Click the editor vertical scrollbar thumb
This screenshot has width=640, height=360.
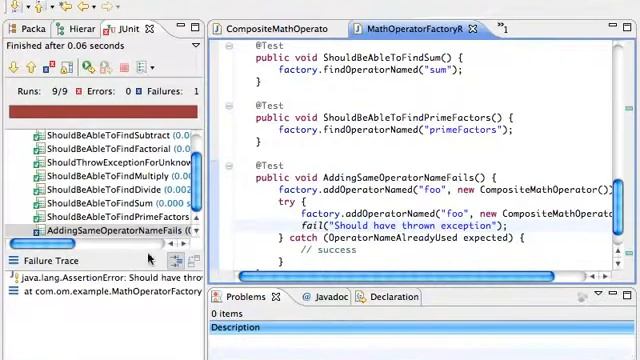tap(618, 207)
